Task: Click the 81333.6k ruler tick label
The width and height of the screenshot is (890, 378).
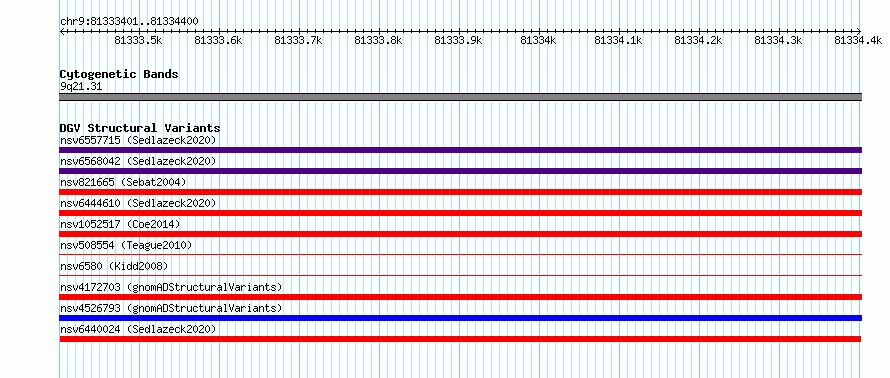Action: (x=219, y=41)
